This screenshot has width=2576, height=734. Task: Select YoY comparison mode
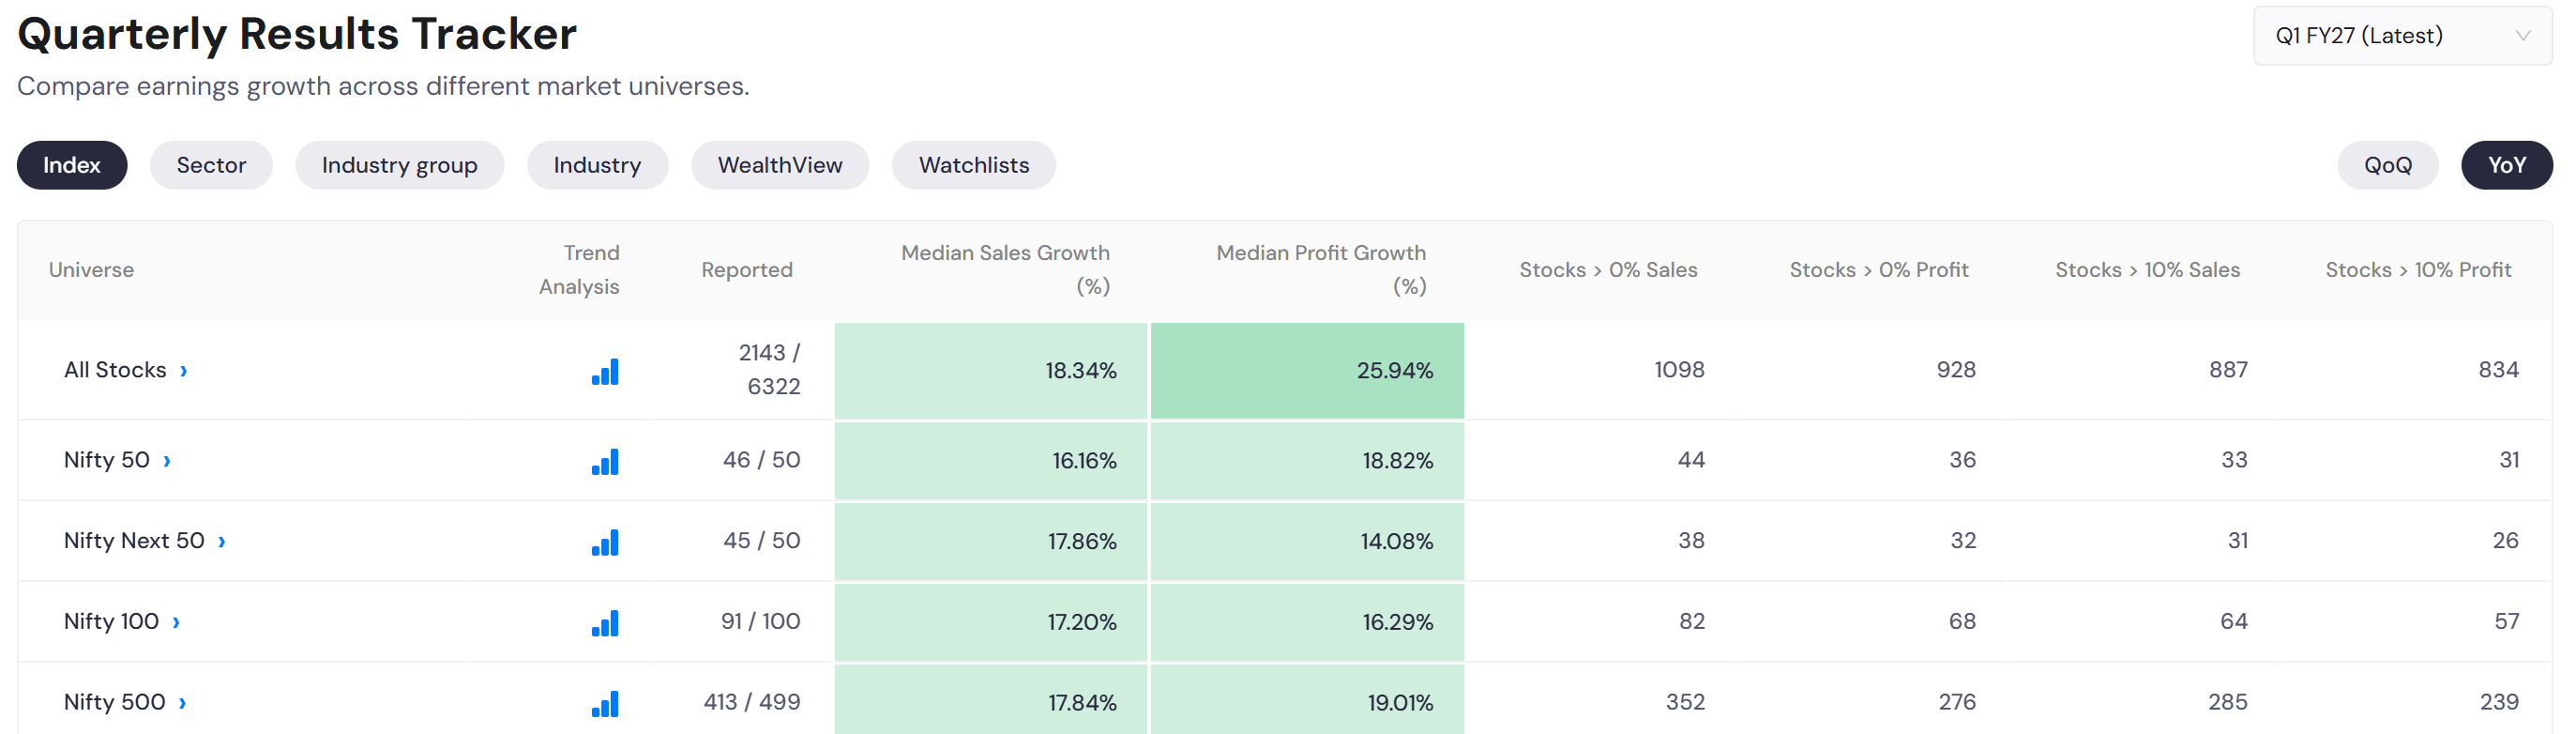[2506, 165]
